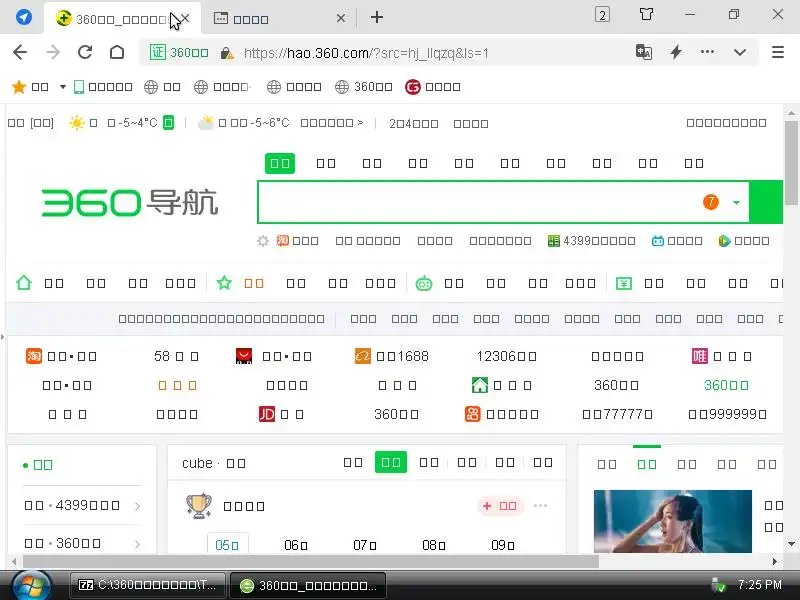Viewport: 800px width, 600px height.
Task: Open the 58 site link
Action: point(177,356)
